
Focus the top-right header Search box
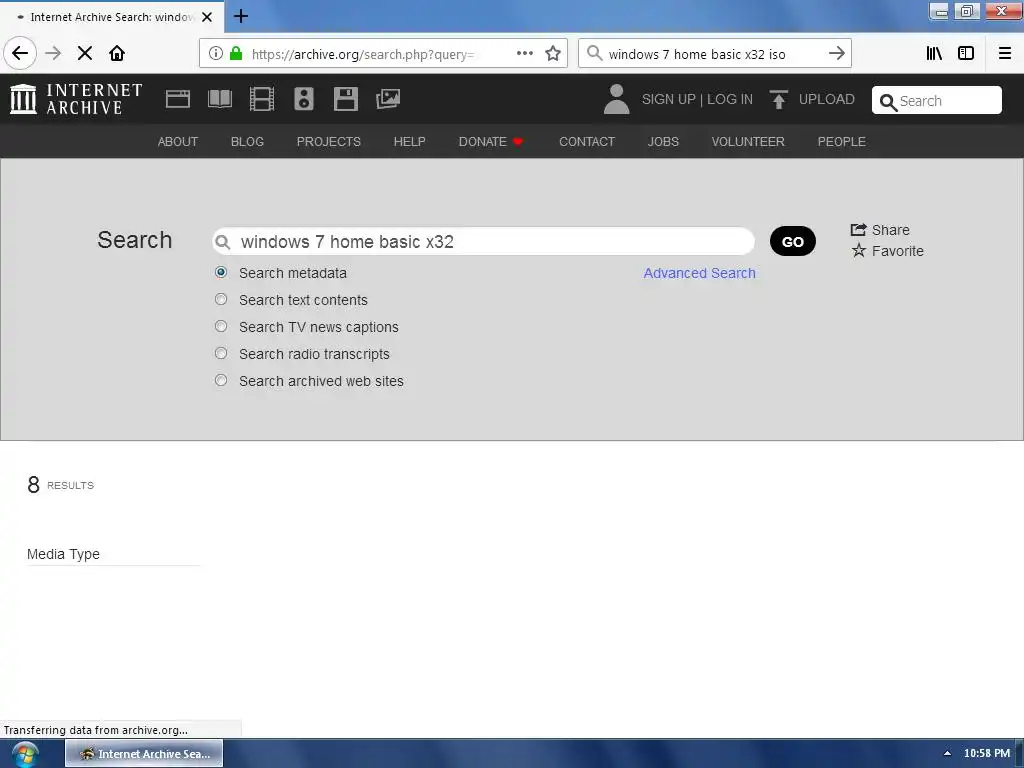936,101
